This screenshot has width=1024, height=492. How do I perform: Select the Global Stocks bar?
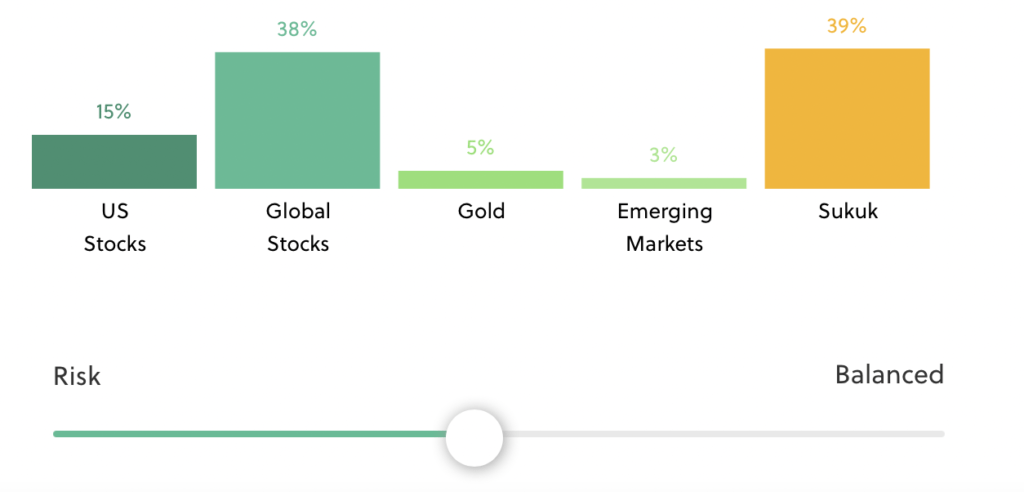(297, 120)
